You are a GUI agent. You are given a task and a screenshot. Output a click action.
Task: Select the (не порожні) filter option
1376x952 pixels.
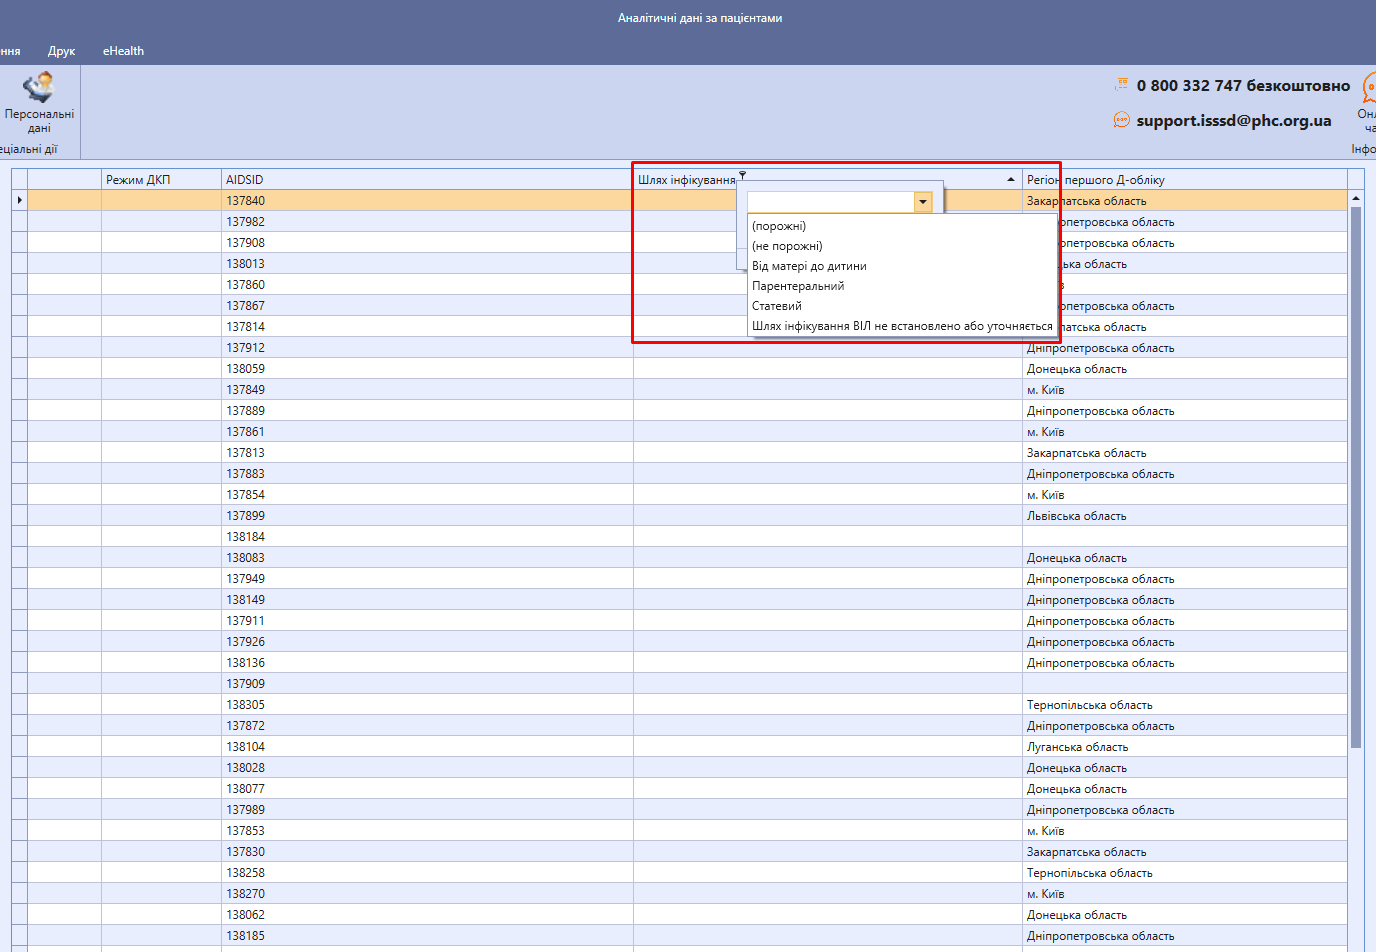[x=787, y=246]
